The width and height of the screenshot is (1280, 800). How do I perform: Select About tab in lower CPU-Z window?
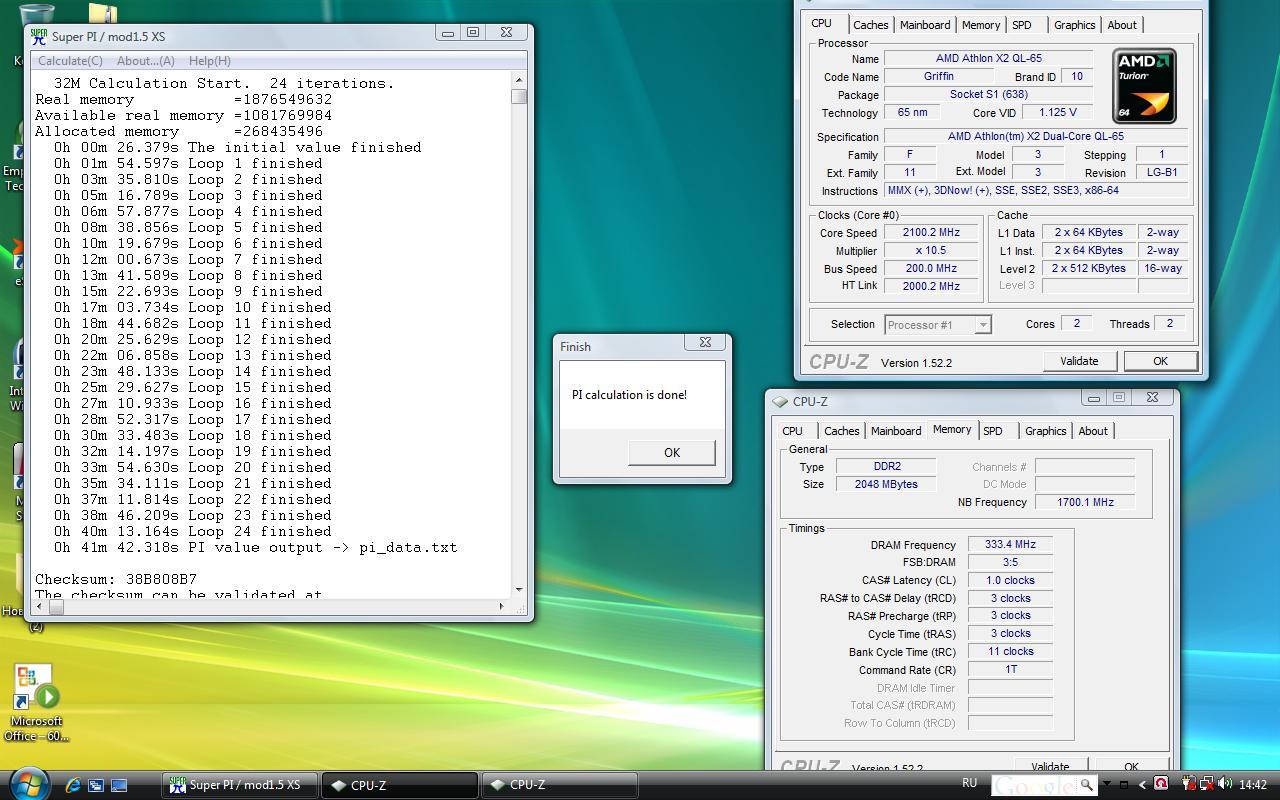pos(1093,431)
